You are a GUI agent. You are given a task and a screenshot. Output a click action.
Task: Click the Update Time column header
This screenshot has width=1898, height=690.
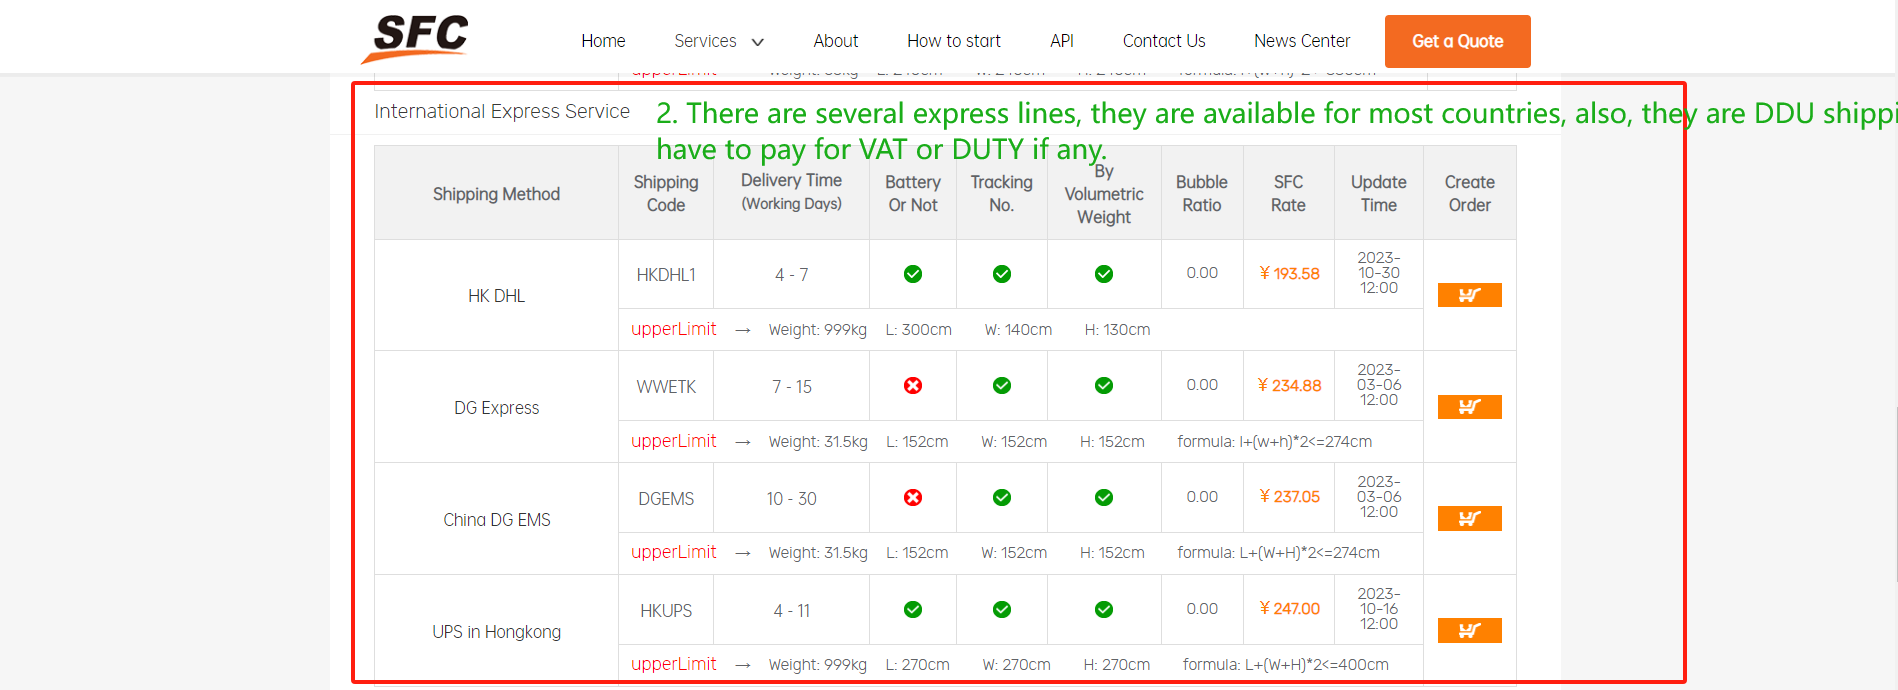tap(1379, 193)
